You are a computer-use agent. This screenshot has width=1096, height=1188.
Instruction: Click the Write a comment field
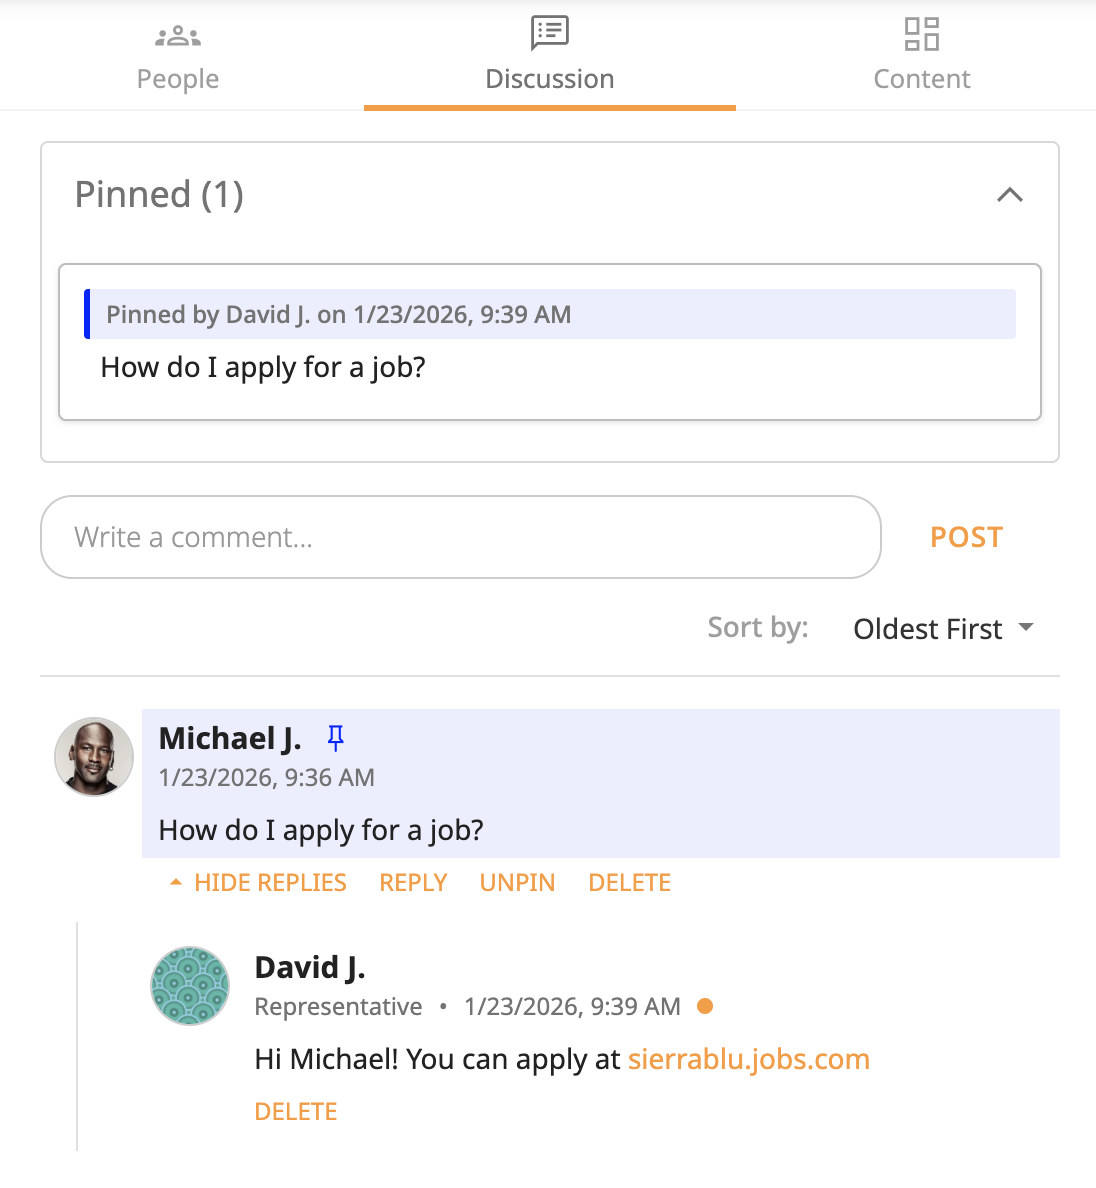click(x=460, y=537)
